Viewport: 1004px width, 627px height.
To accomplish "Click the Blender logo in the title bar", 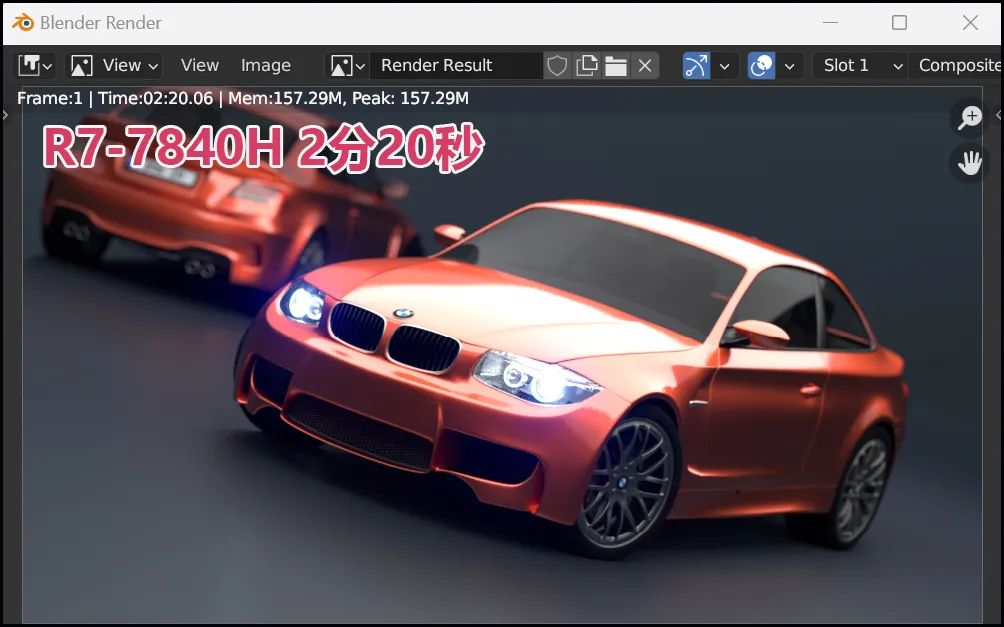I will [x=22, y=22].
